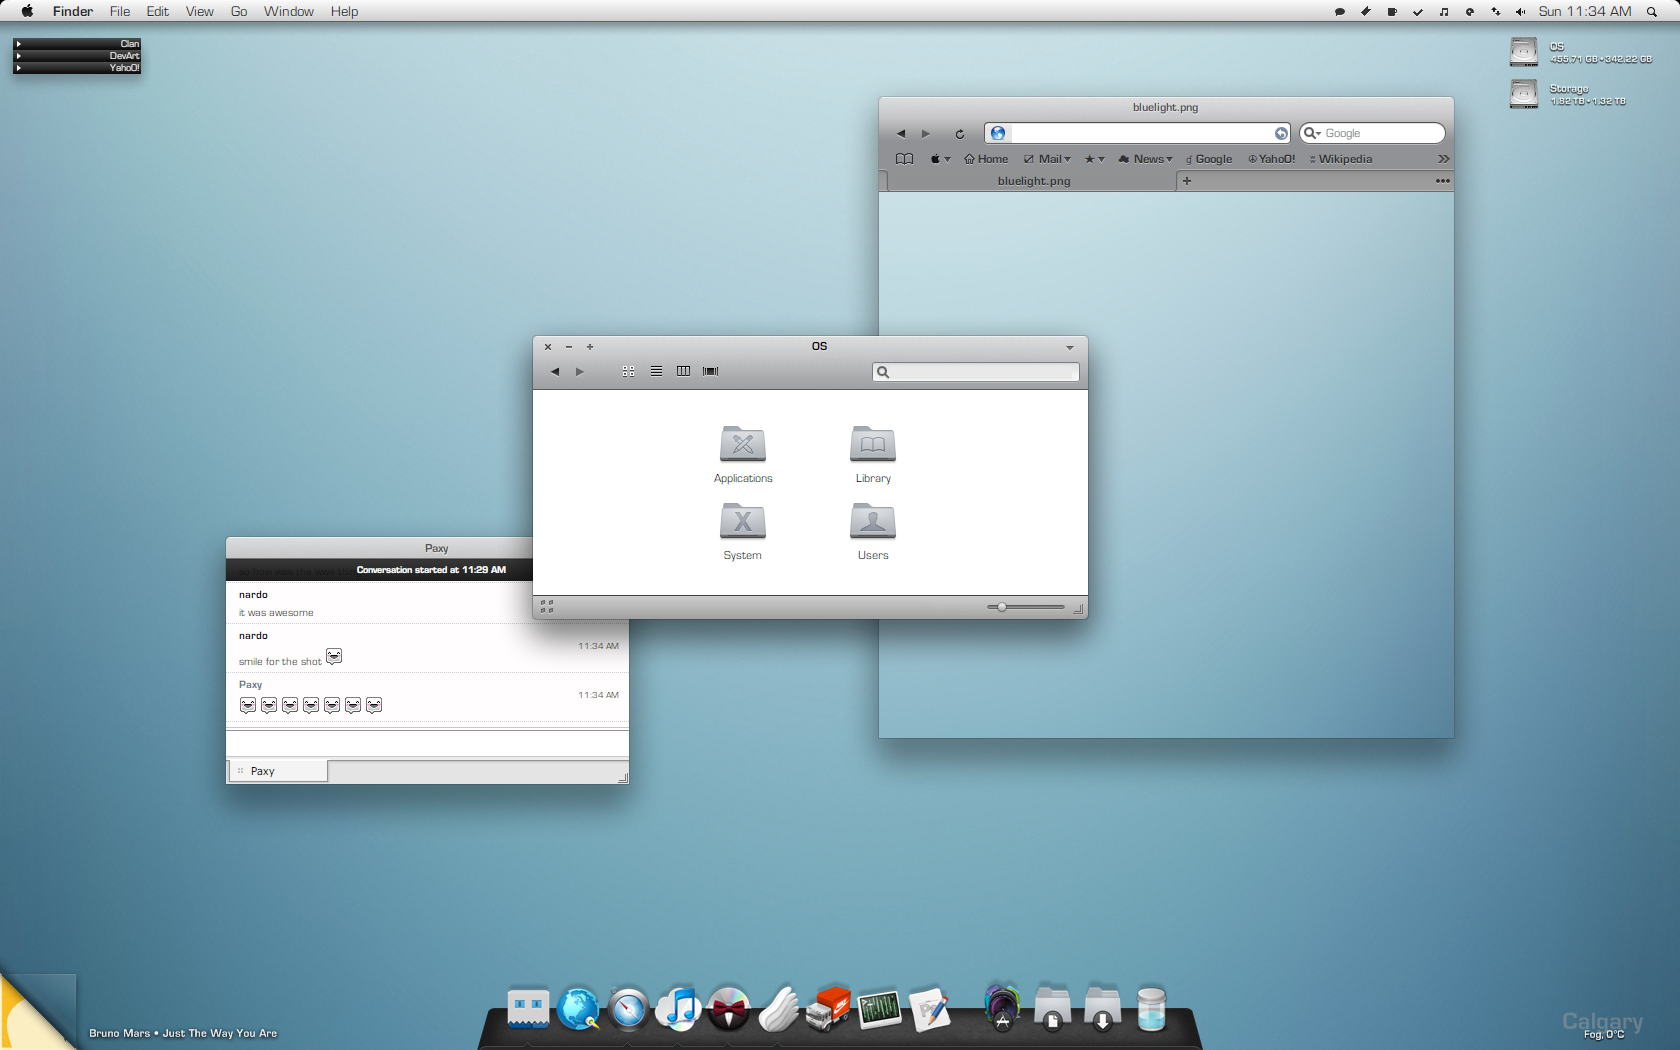1680x1050 pixels.
Task: Launch Bartender bow-tie app in dock
Action: 729,1009
